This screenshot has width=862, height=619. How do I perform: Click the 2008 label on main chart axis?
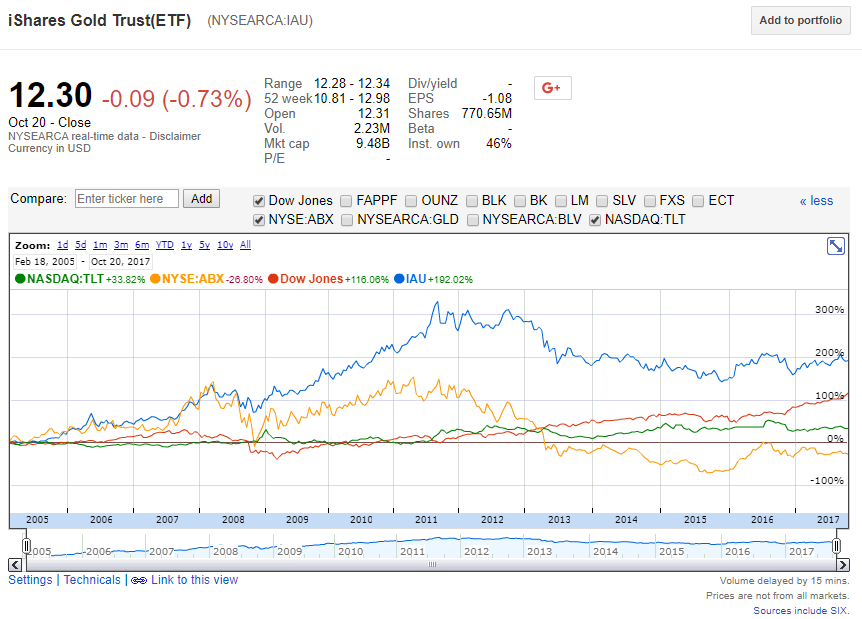pyautogui.click(x=233, y=519)
